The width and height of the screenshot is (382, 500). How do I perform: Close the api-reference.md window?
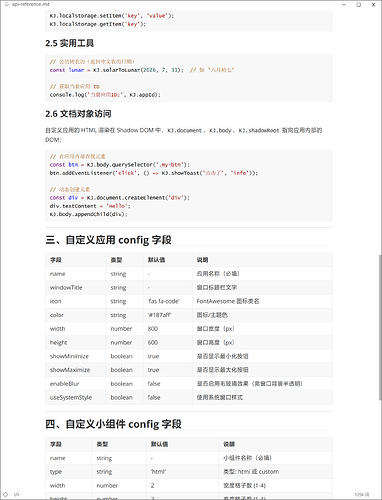374,5
